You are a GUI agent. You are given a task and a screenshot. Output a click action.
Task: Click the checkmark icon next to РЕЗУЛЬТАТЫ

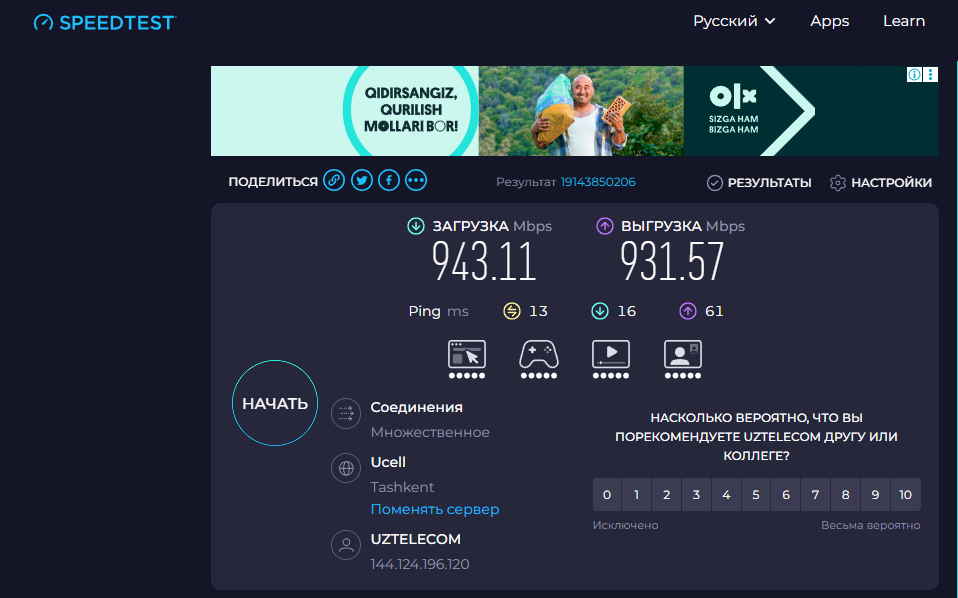715,183
